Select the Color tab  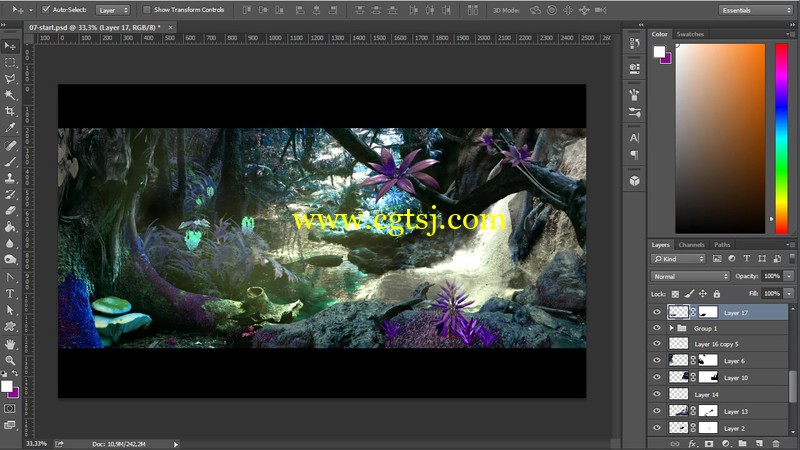(659, 34)
